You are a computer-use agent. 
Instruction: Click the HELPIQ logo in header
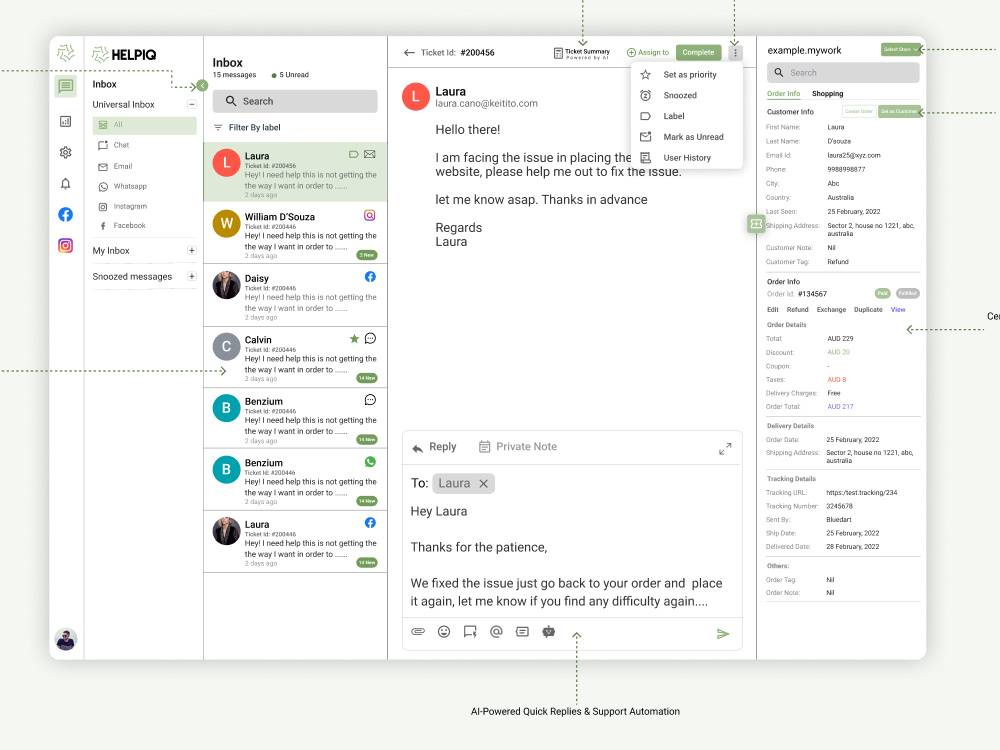[124, 55]
